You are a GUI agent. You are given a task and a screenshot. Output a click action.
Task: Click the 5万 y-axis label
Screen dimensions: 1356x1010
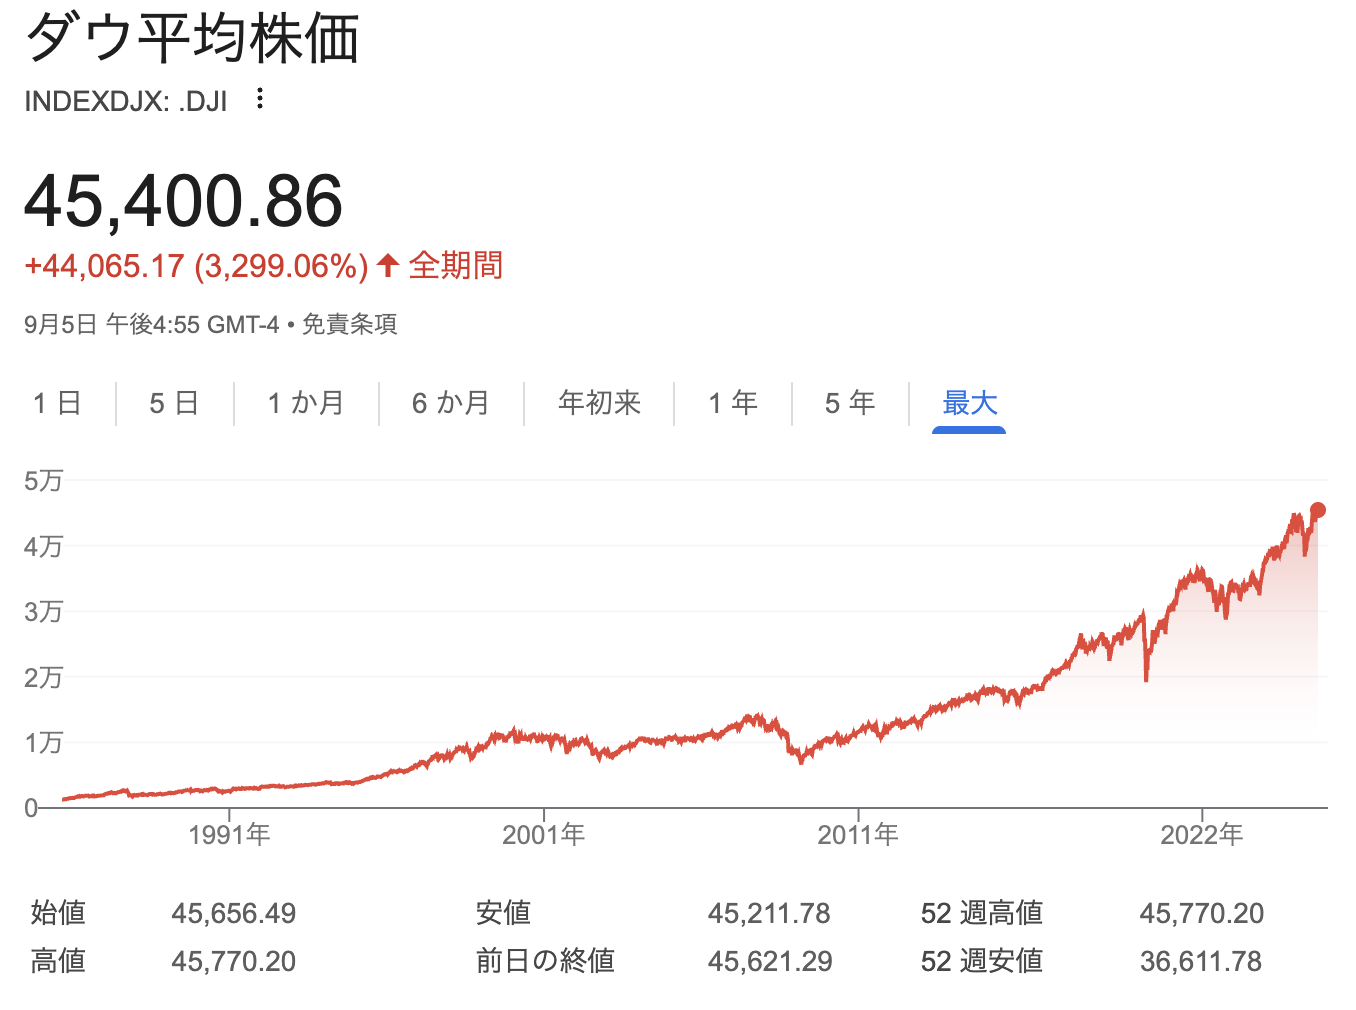tap(44, 481)
